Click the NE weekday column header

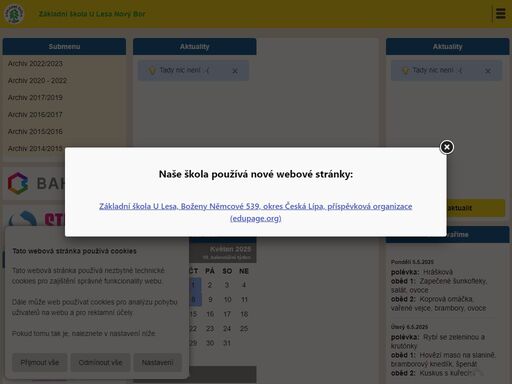[x=244, y=271]
